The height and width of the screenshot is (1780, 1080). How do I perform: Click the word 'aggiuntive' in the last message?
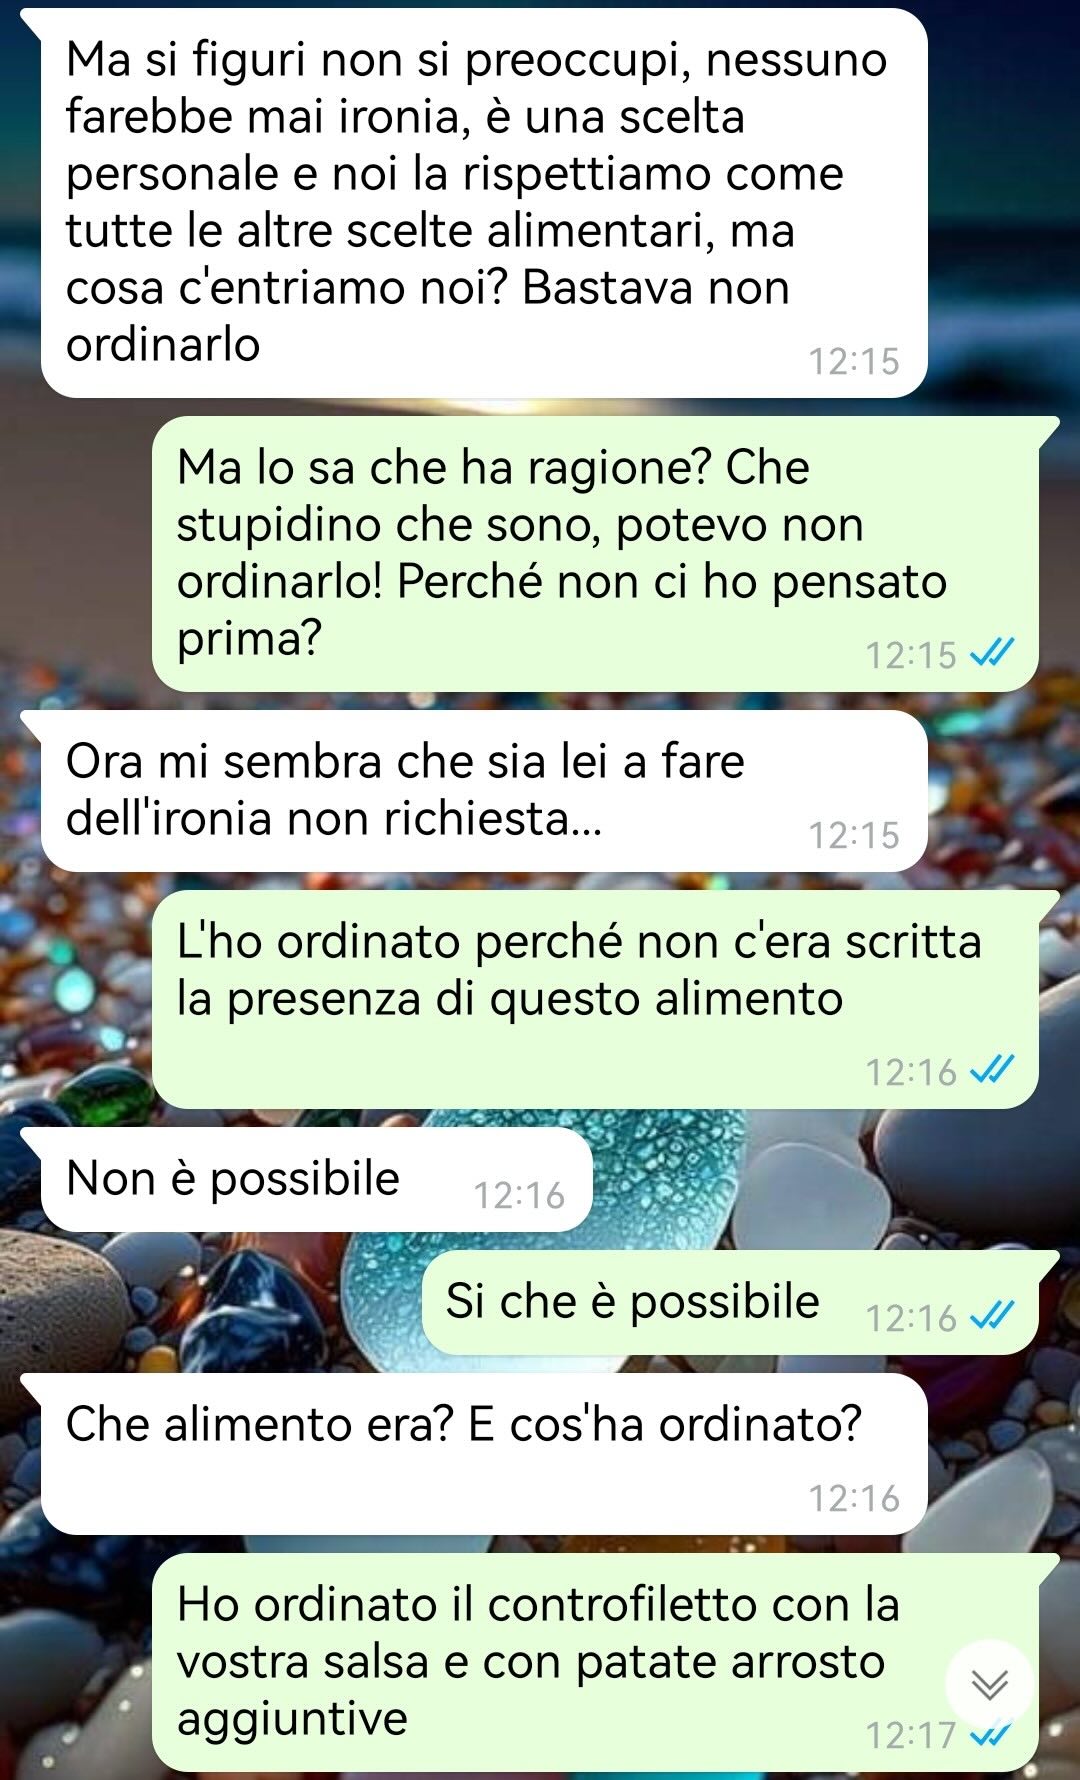pos(292,1720)
